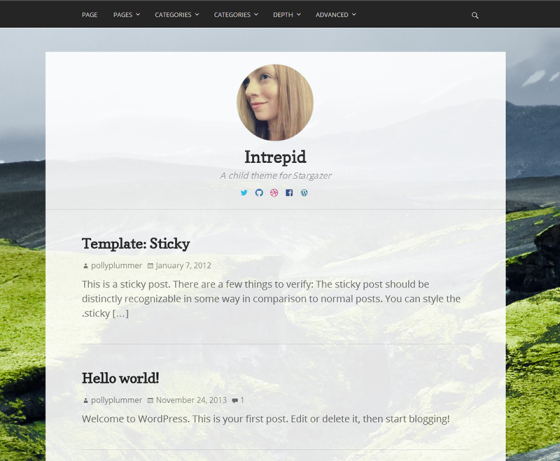
Task: Visit the Intrepid site title link
Action: [x=275, y=157]
